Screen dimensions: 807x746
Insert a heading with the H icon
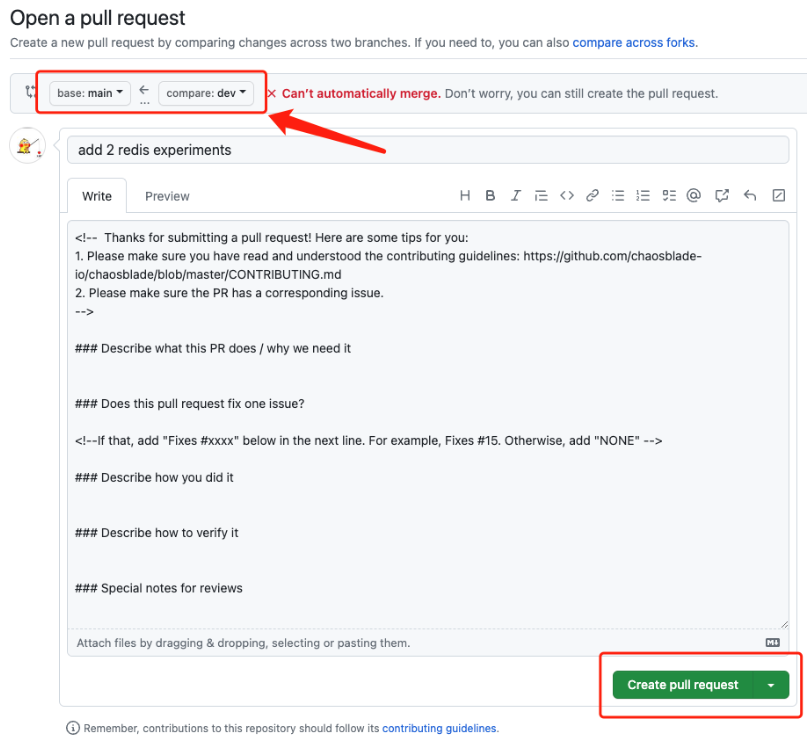[x=465, y=196]
